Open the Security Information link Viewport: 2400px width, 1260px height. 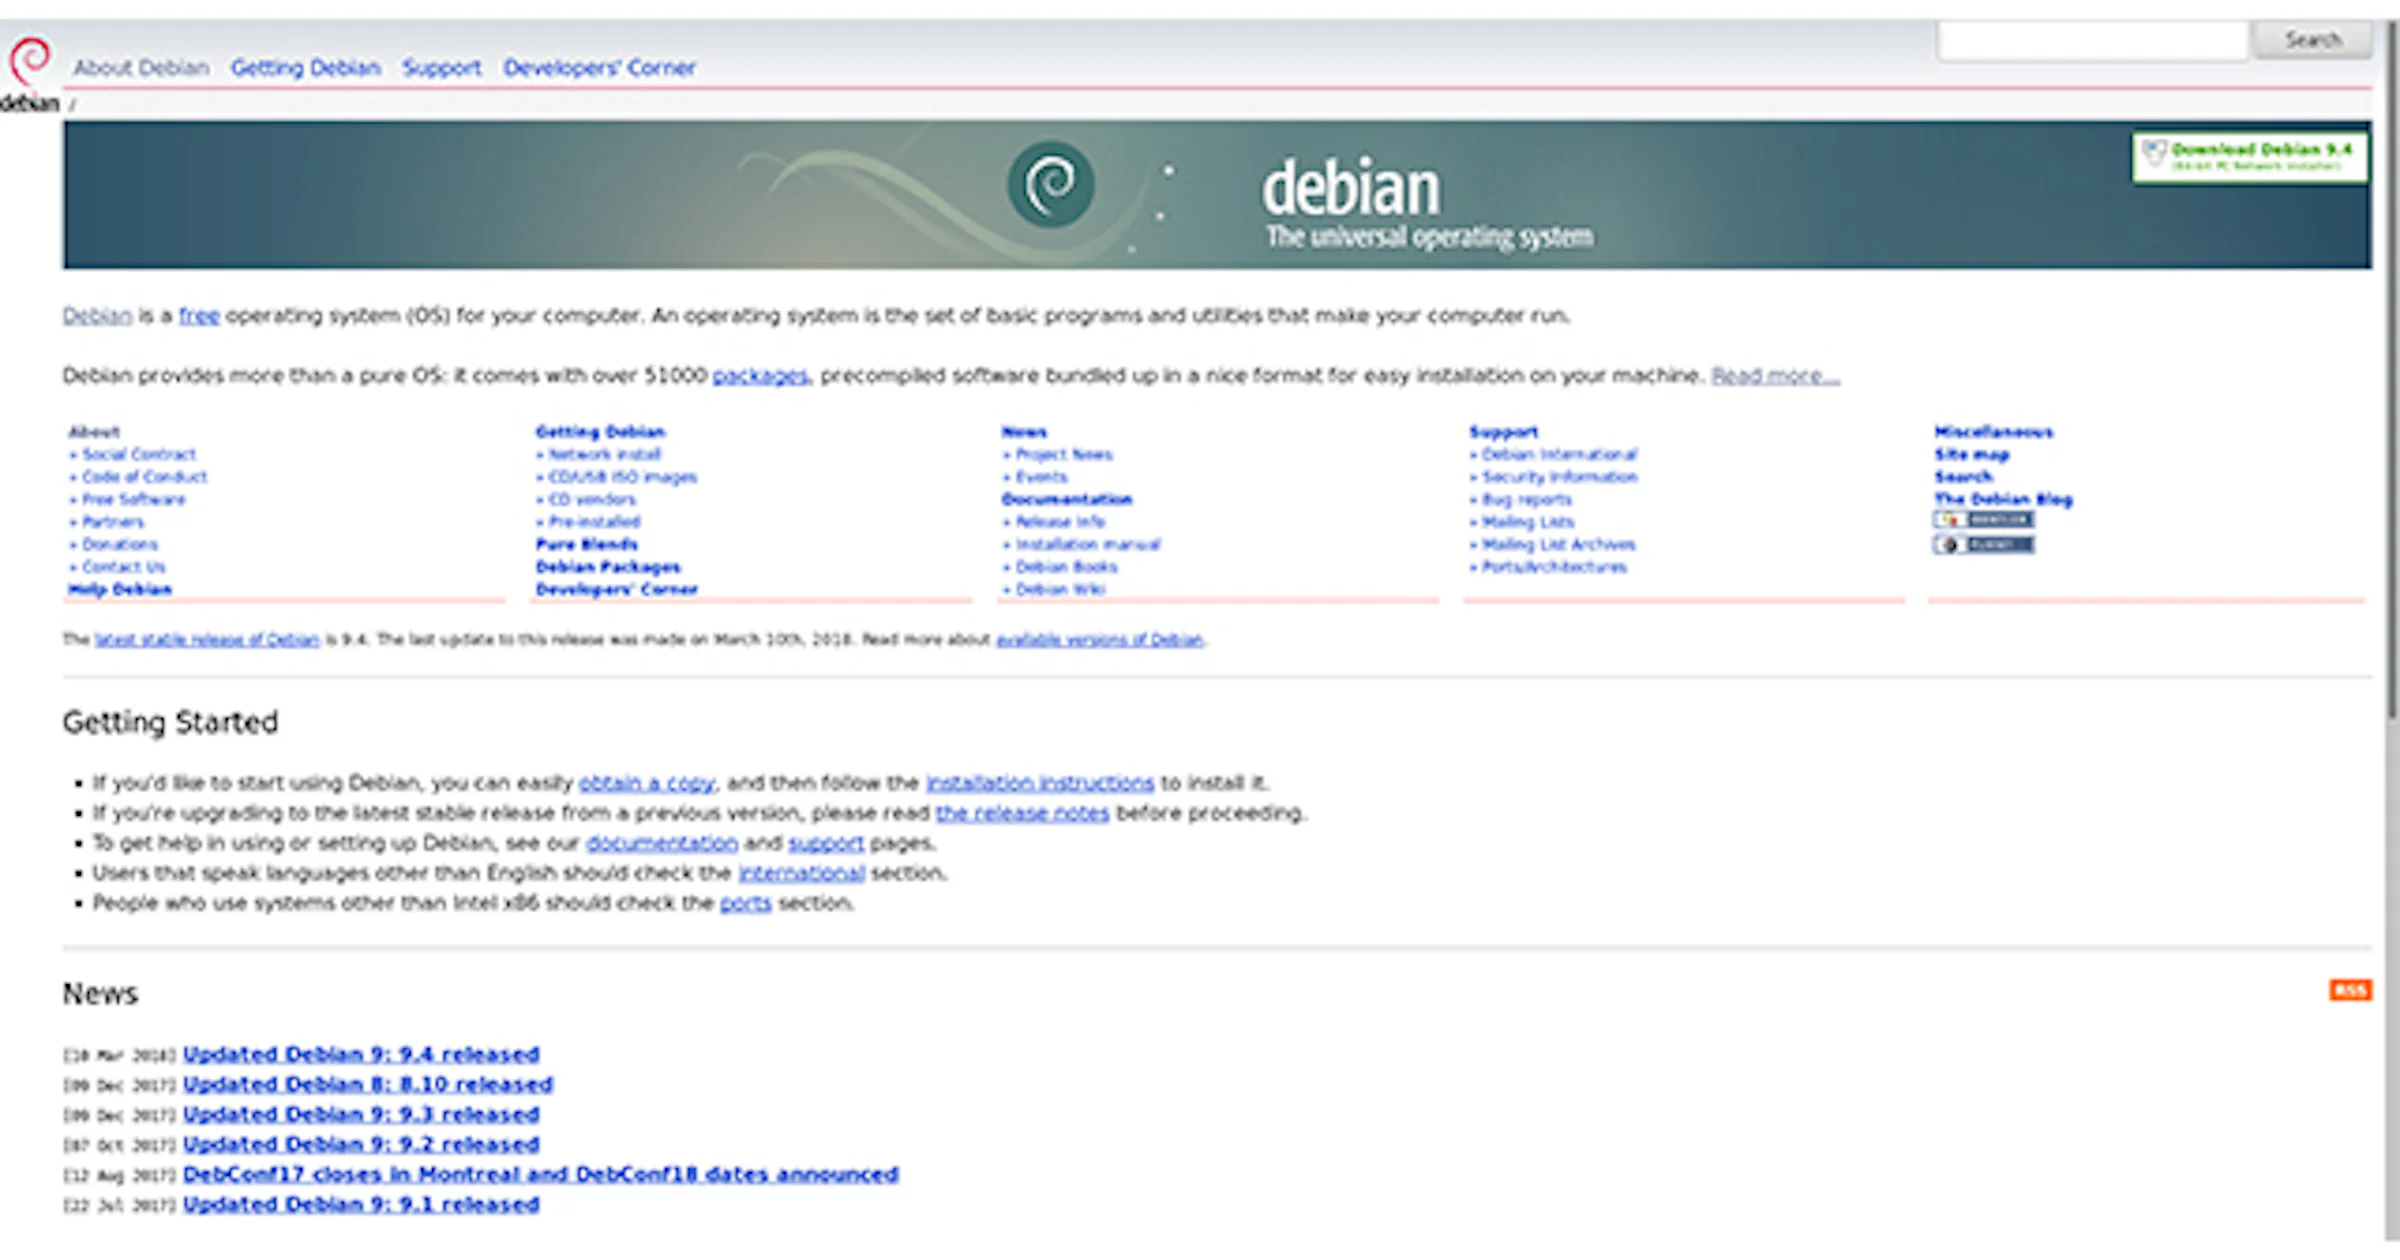[1560, 477]
